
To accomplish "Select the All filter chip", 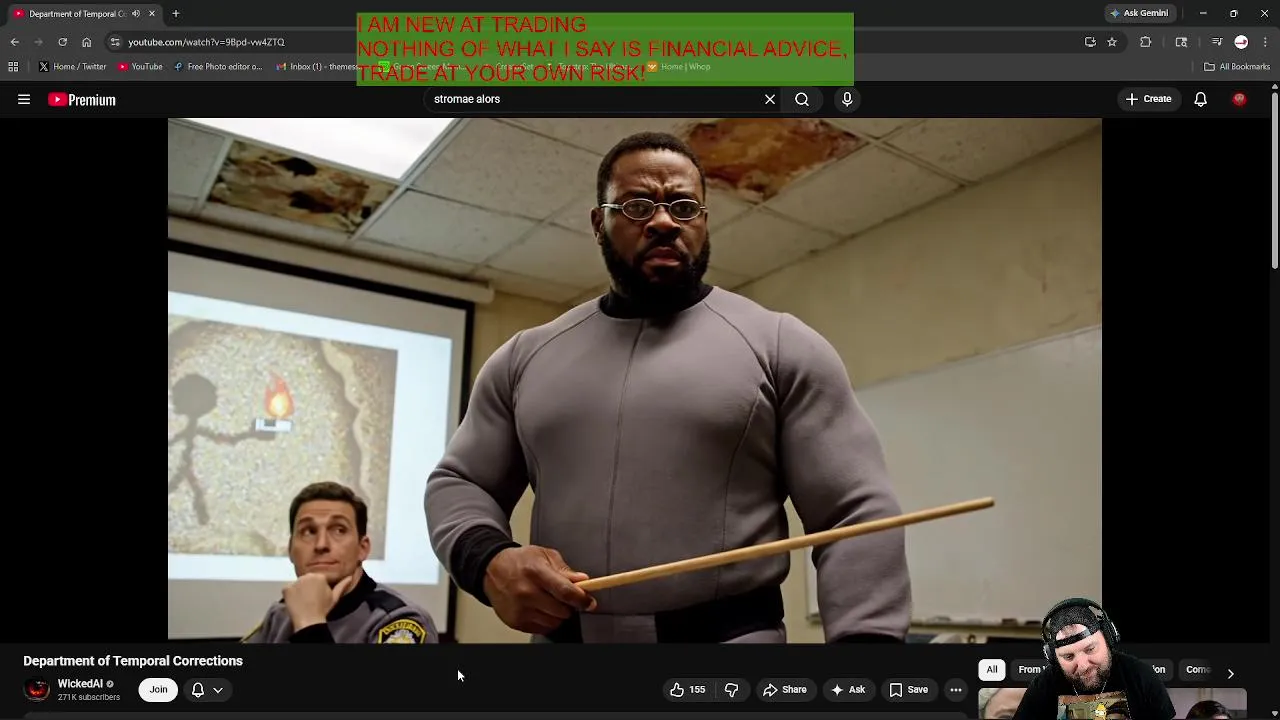I will coord(992,669).
